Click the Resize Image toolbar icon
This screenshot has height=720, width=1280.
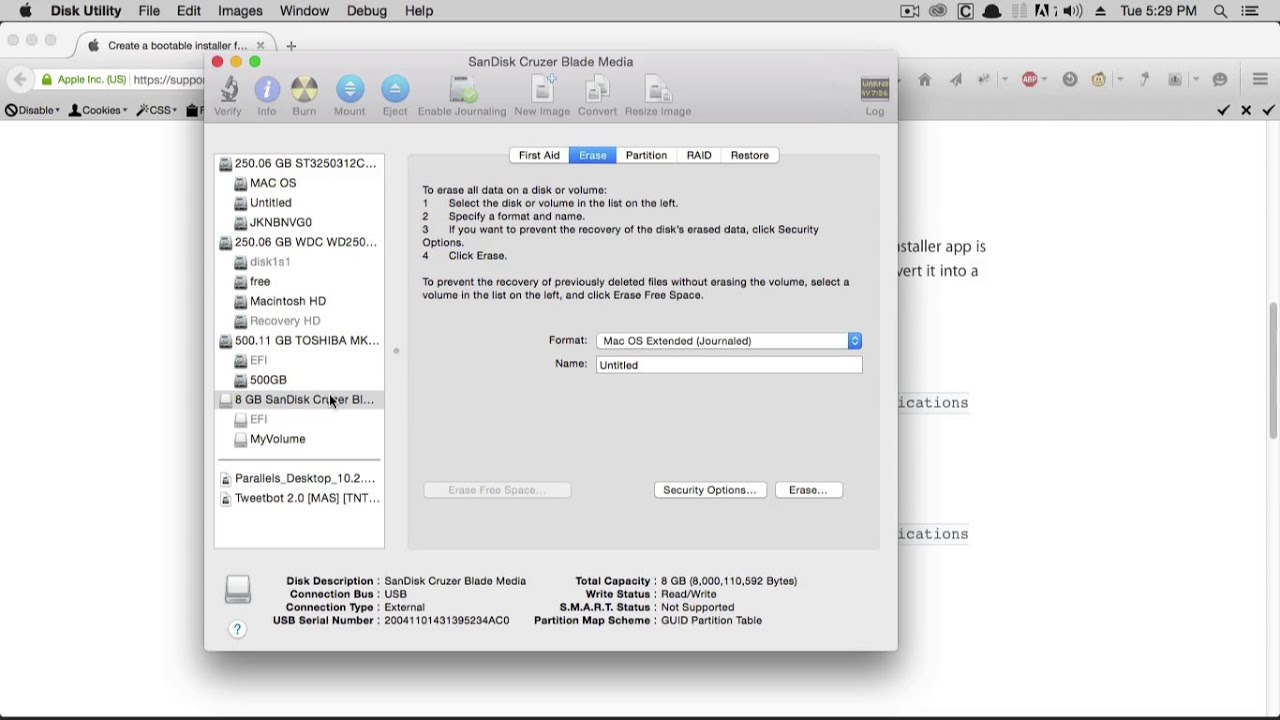(x=657, y=89)
